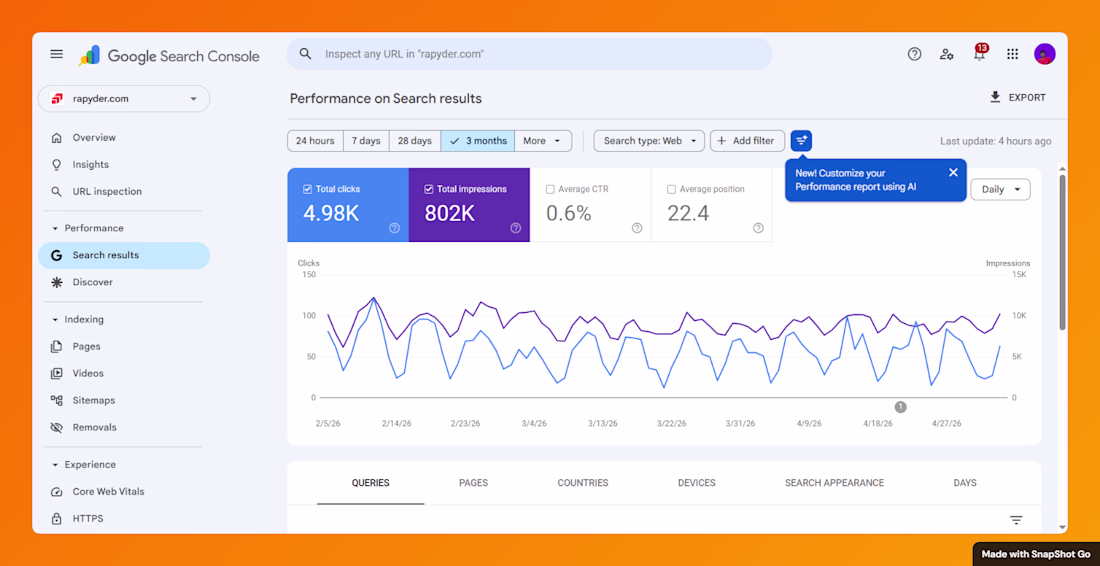Viewport: 1100px width, 566px height.
Task: Click the URL inspection magnifier icon
Action: tap(57, 191)
